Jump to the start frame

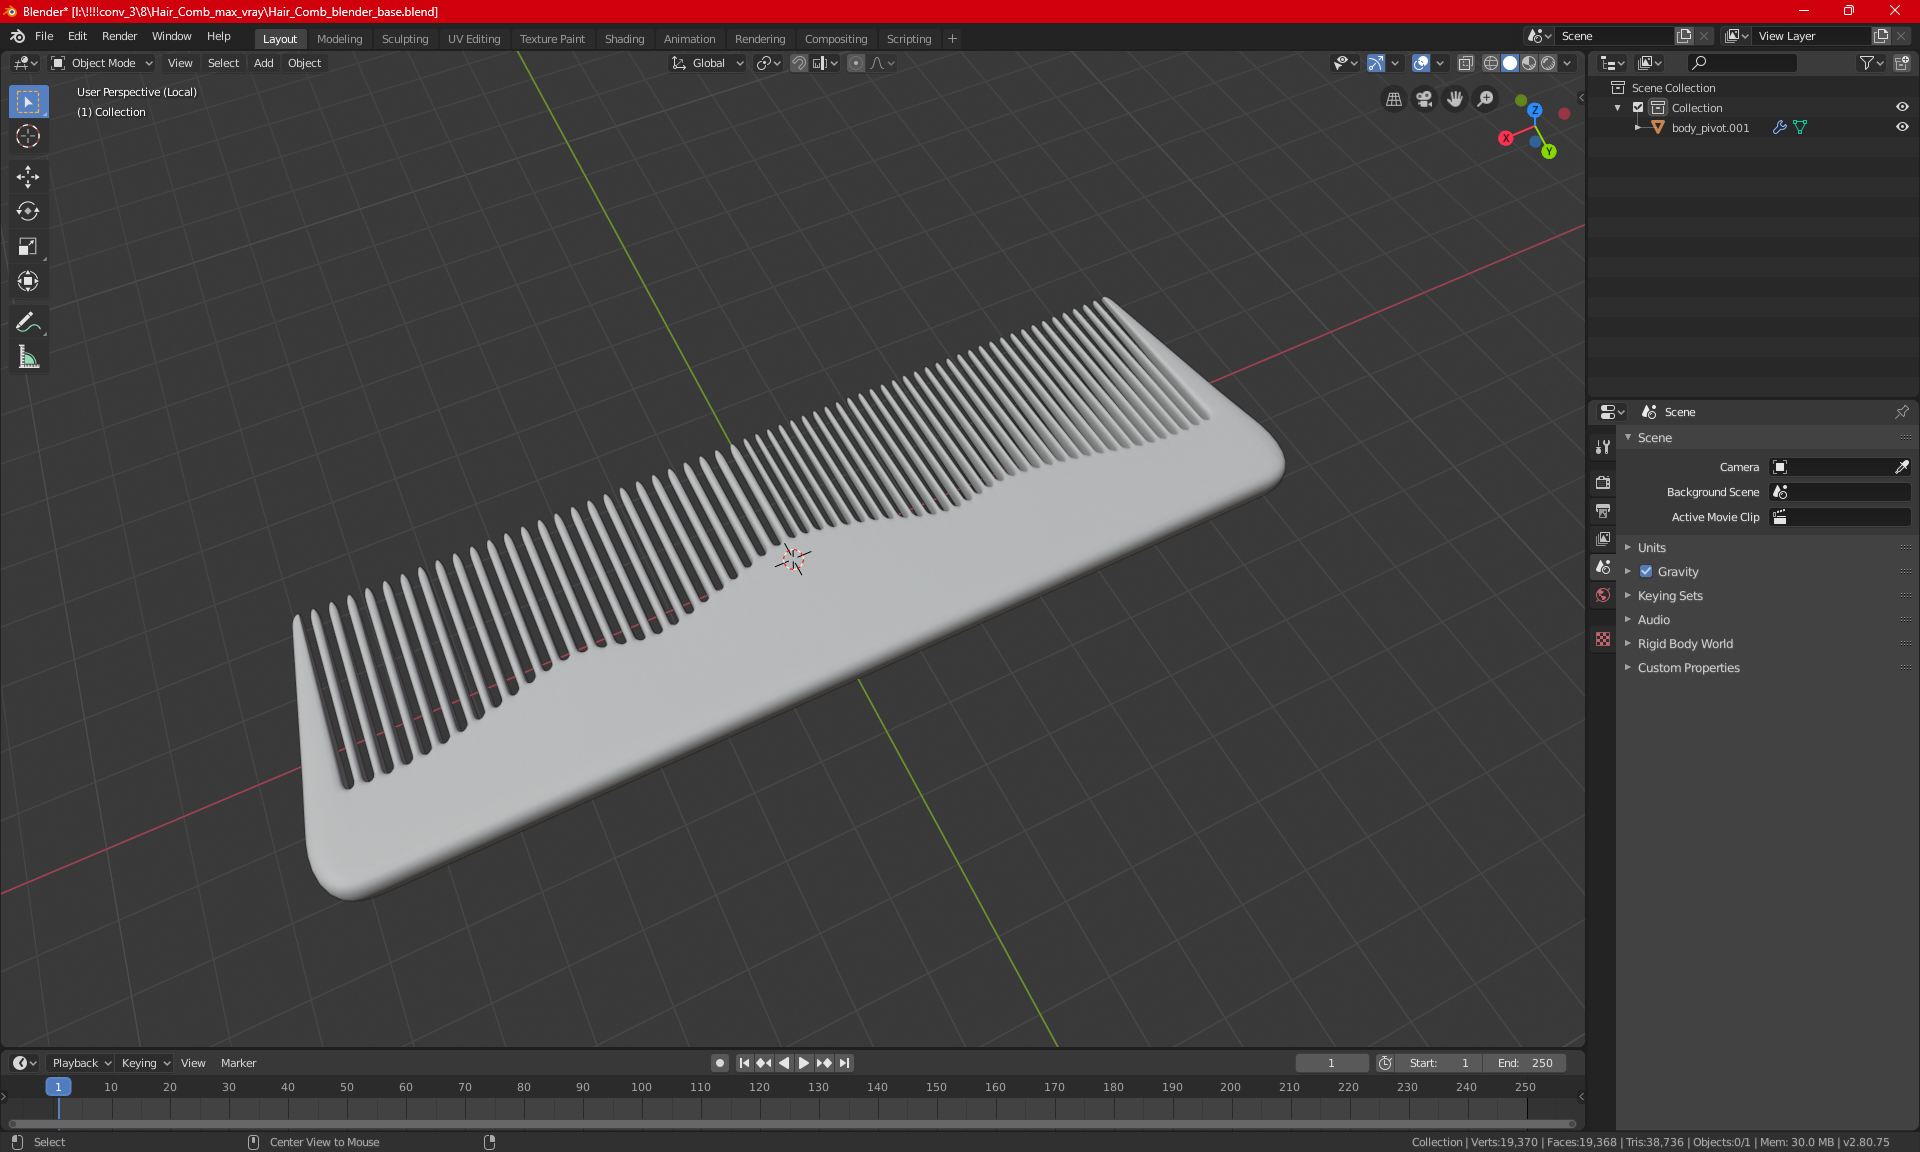(x=744, y=1063)
